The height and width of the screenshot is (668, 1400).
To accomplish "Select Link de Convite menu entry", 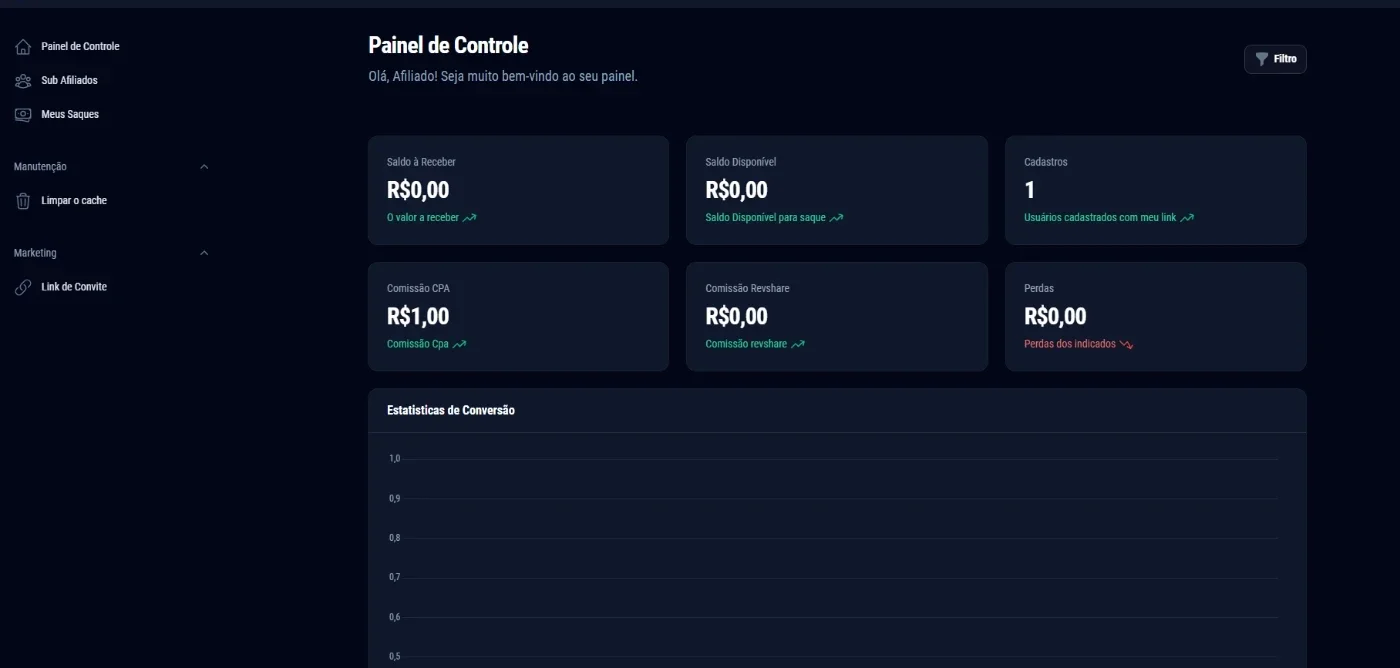I will (74, 287).
